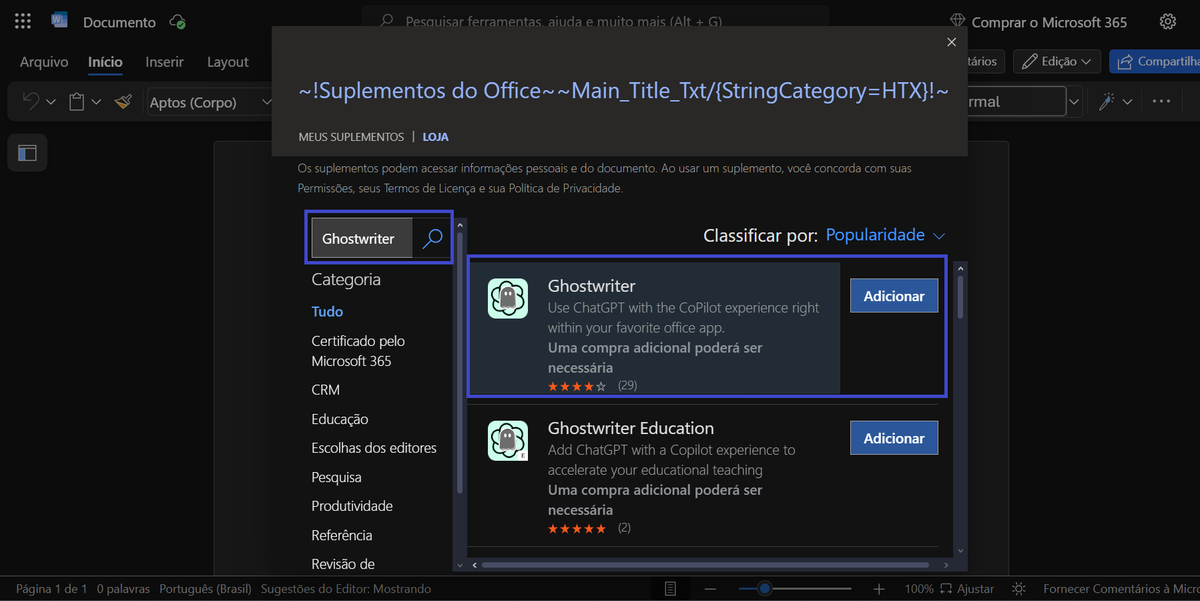This screenshot has height=601, width=1200.
Task: Open the Edição mode dropdown
Action: click(1056, 61)
